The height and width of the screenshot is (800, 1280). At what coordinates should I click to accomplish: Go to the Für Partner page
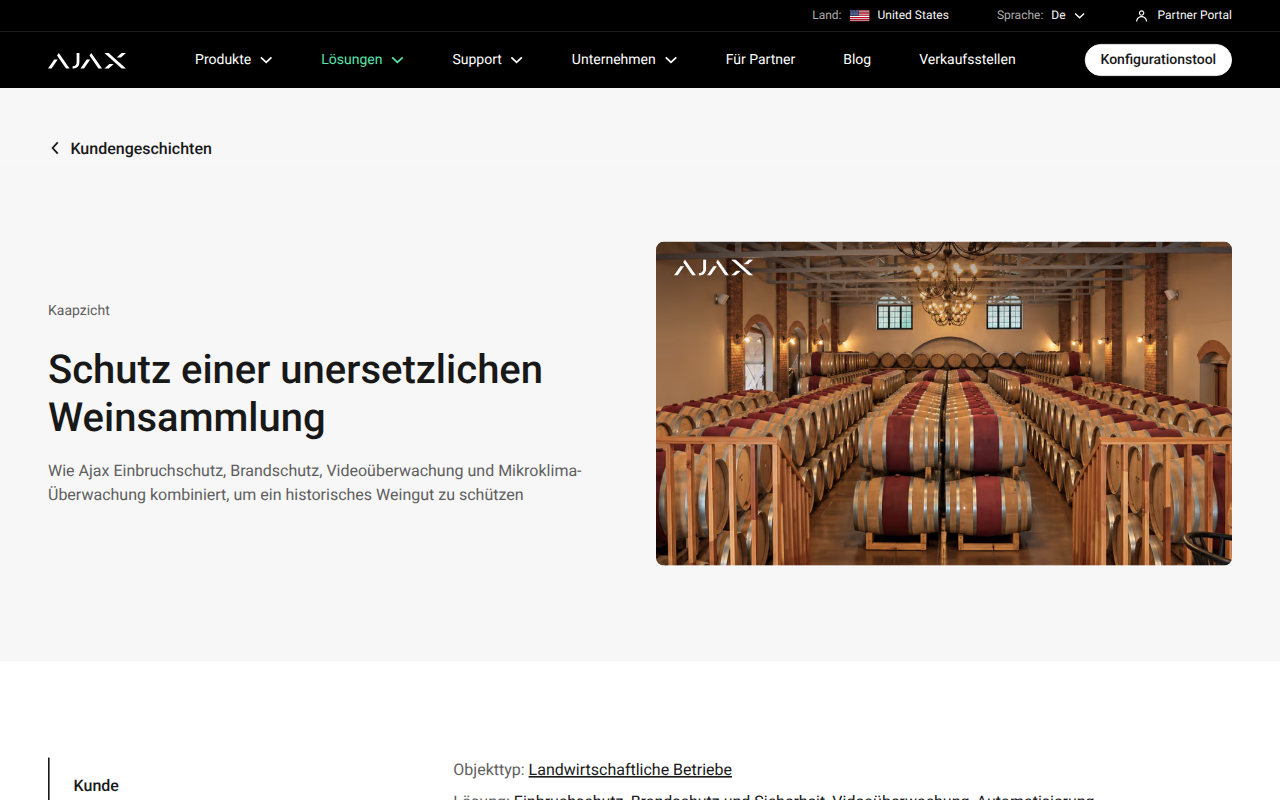(760, 60)
